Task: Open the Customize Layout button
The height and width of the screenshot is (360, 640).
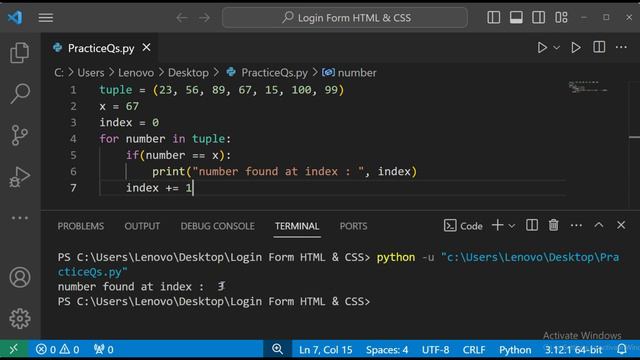Action: (561, 17)
